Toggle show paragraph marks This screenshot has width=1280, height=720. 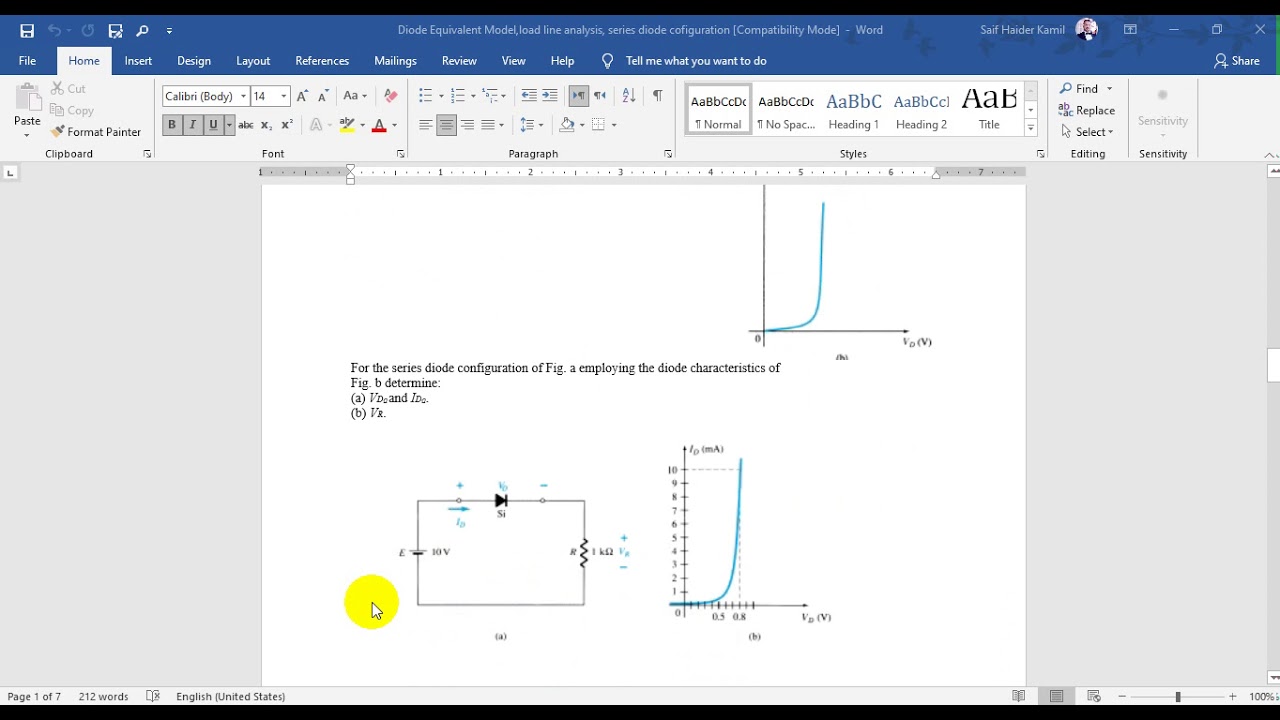click(657, 96)
